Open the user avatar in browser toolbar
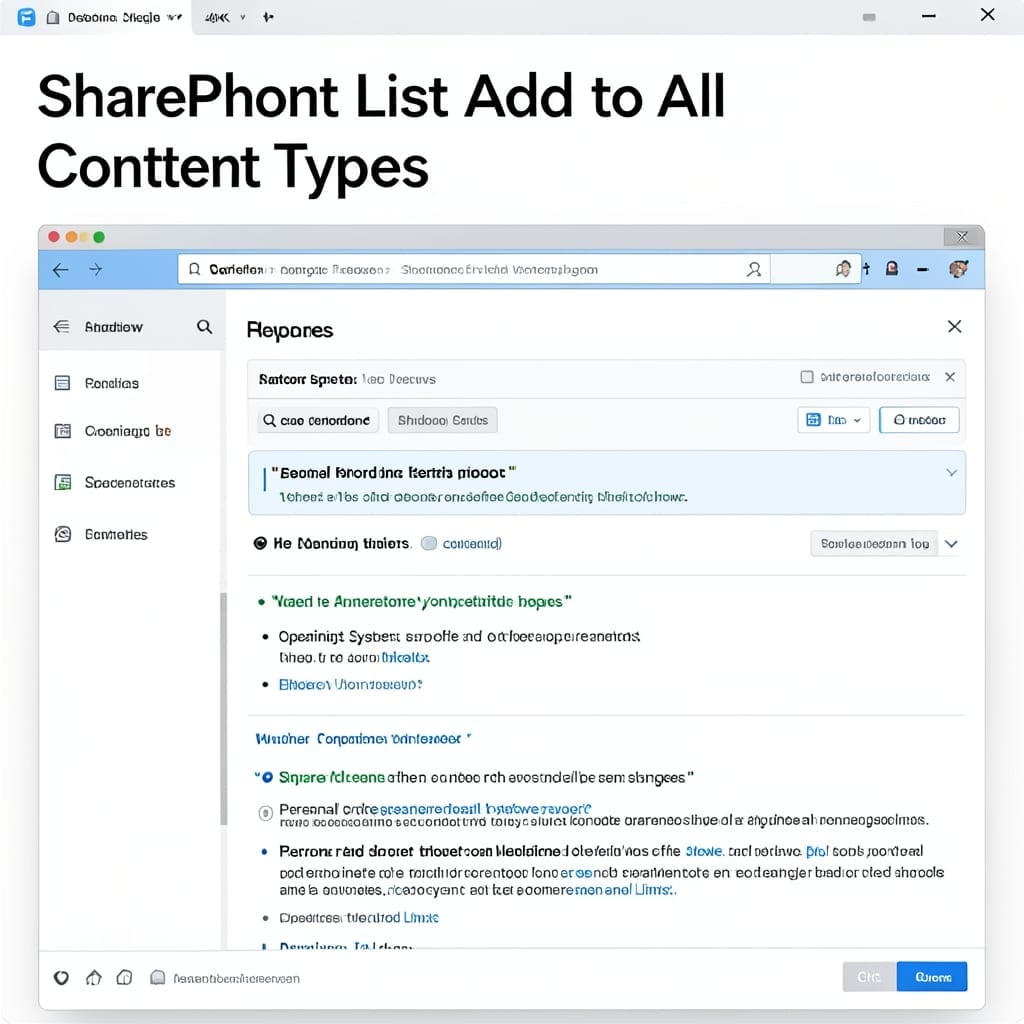 958,268
